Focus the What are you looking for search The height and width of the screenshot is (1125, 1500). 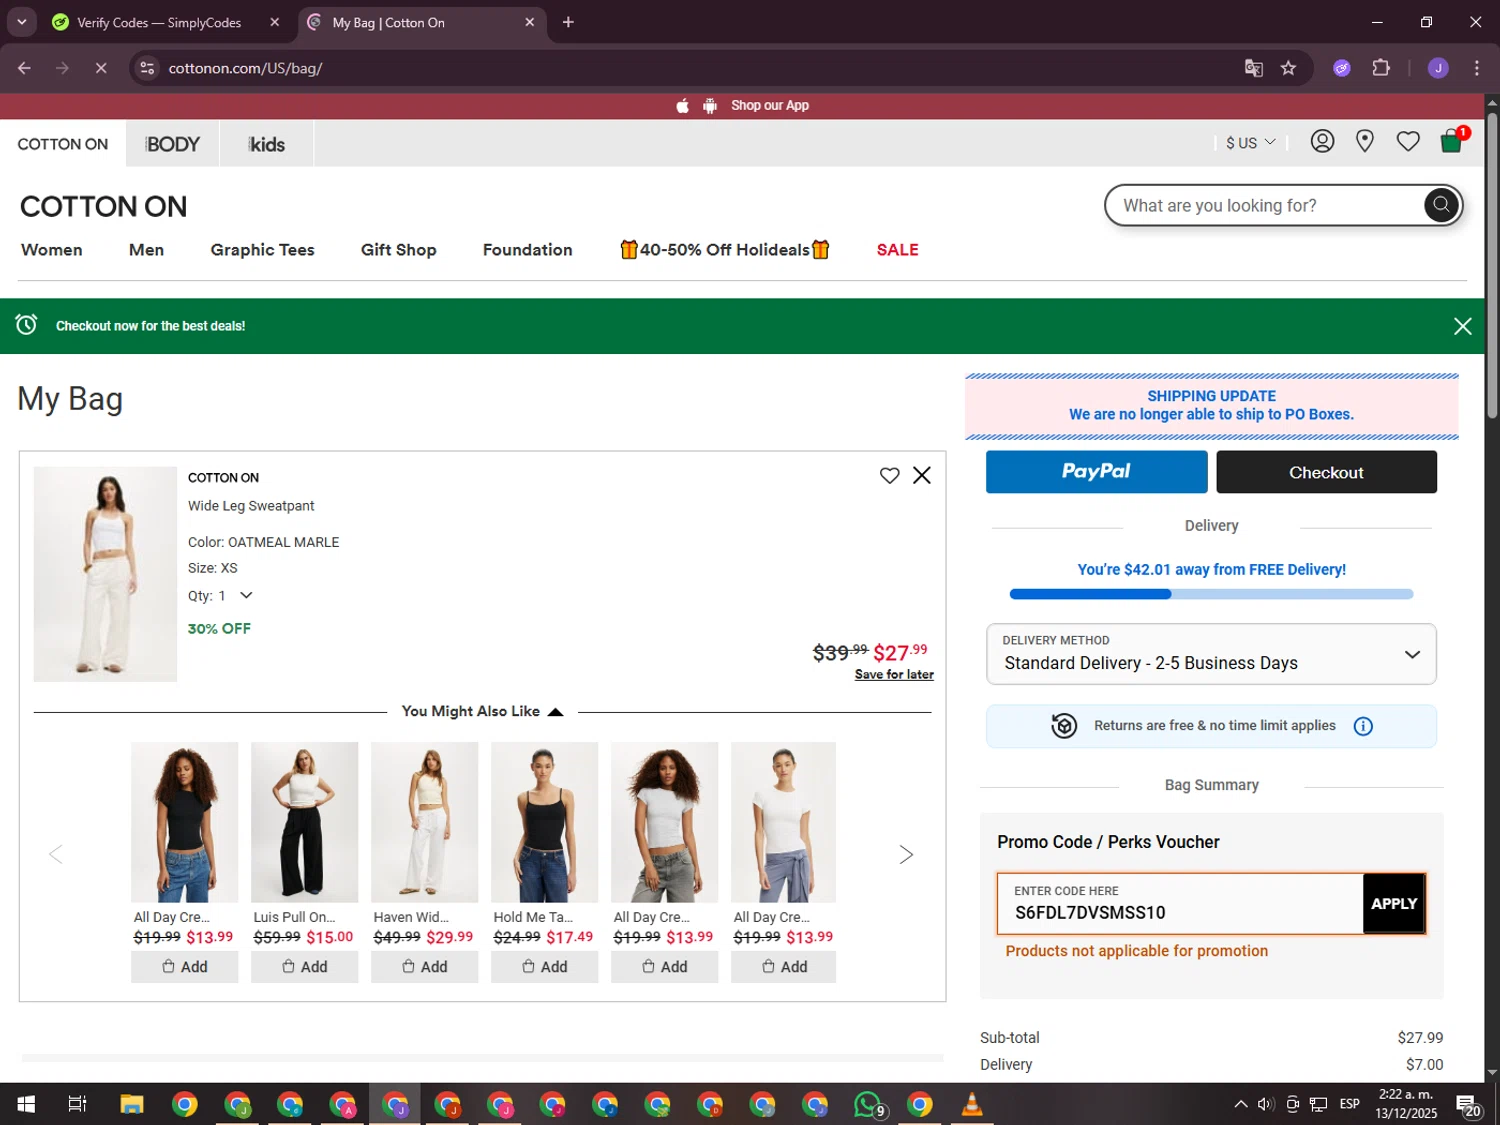[x=1265, y=205]
